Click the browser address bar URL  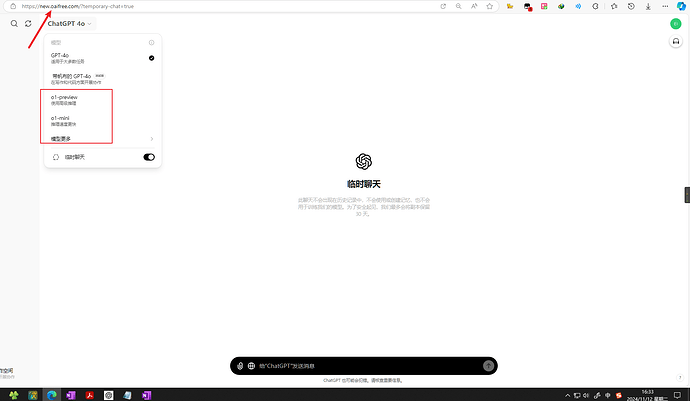coord(78,6)
